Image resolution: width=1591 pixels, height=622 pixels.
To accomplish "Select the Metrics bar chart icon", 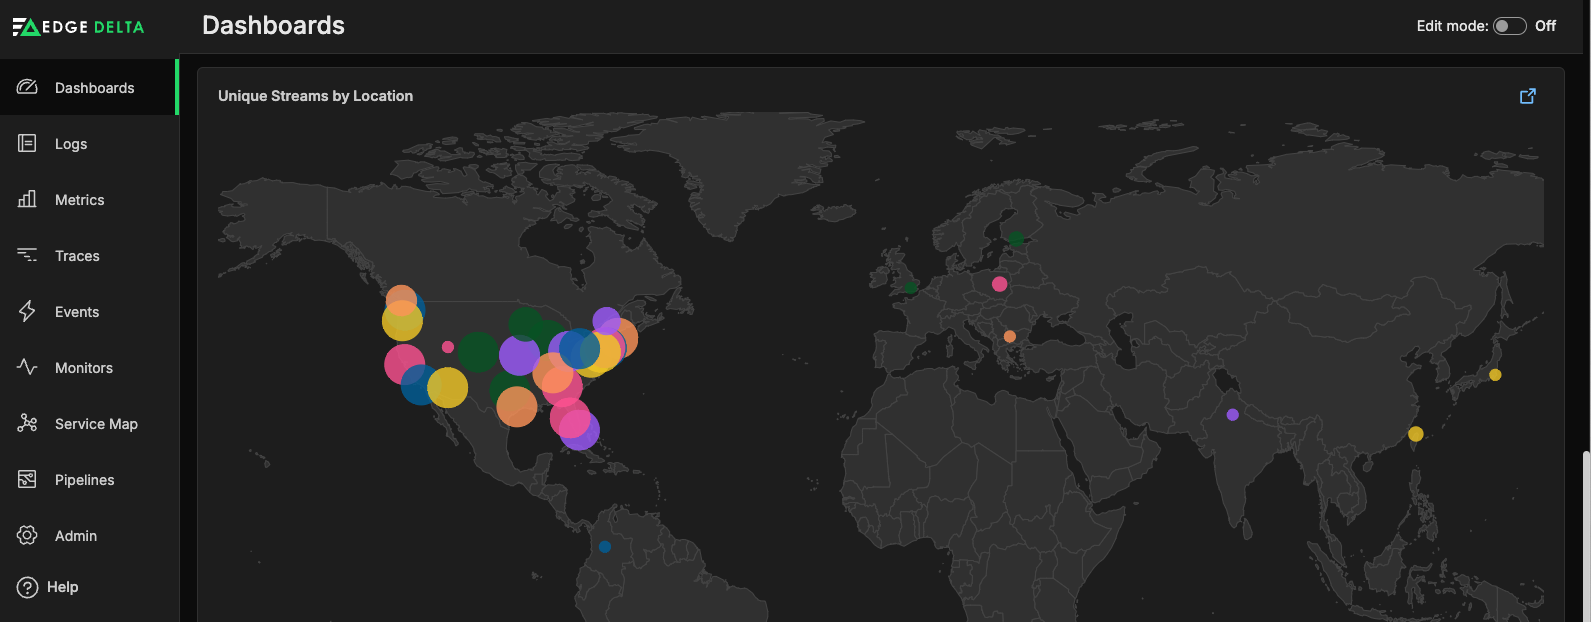I will (27, 200).
